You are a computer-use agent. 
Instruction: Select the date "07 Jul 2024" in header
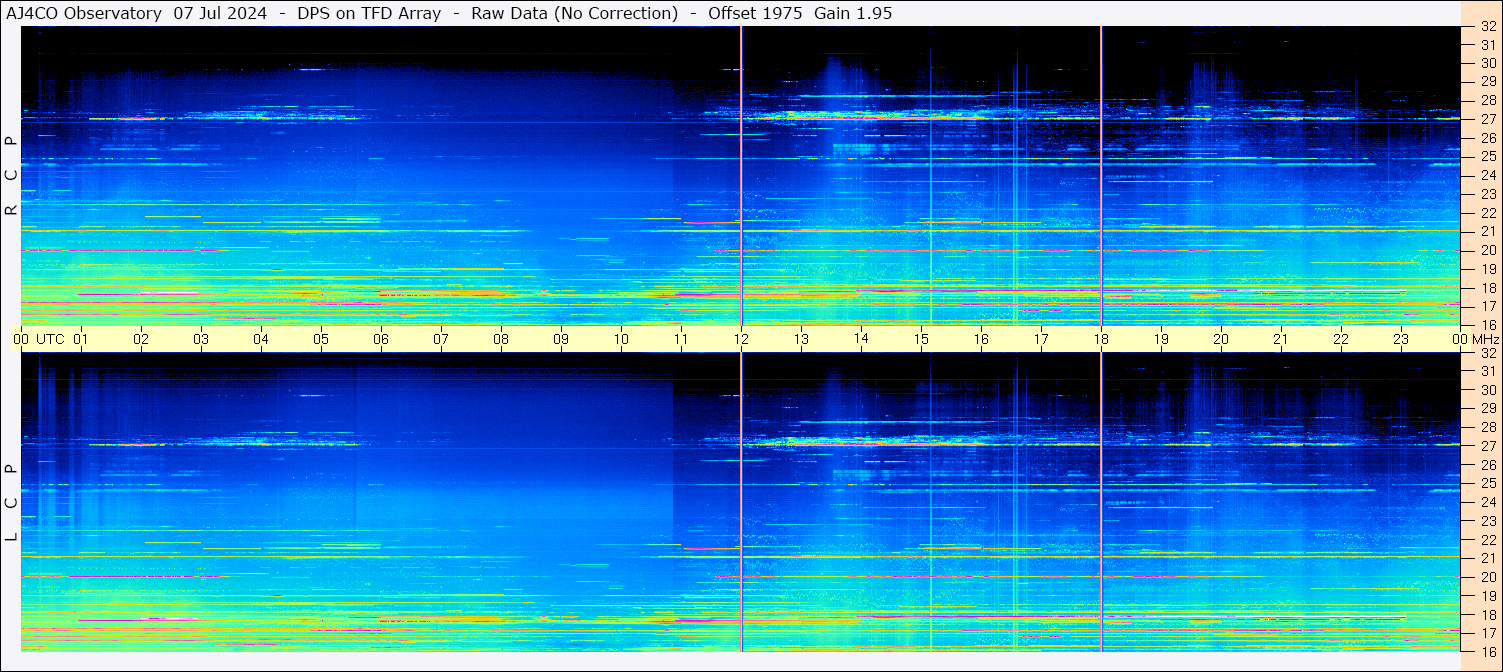(220, 14)
